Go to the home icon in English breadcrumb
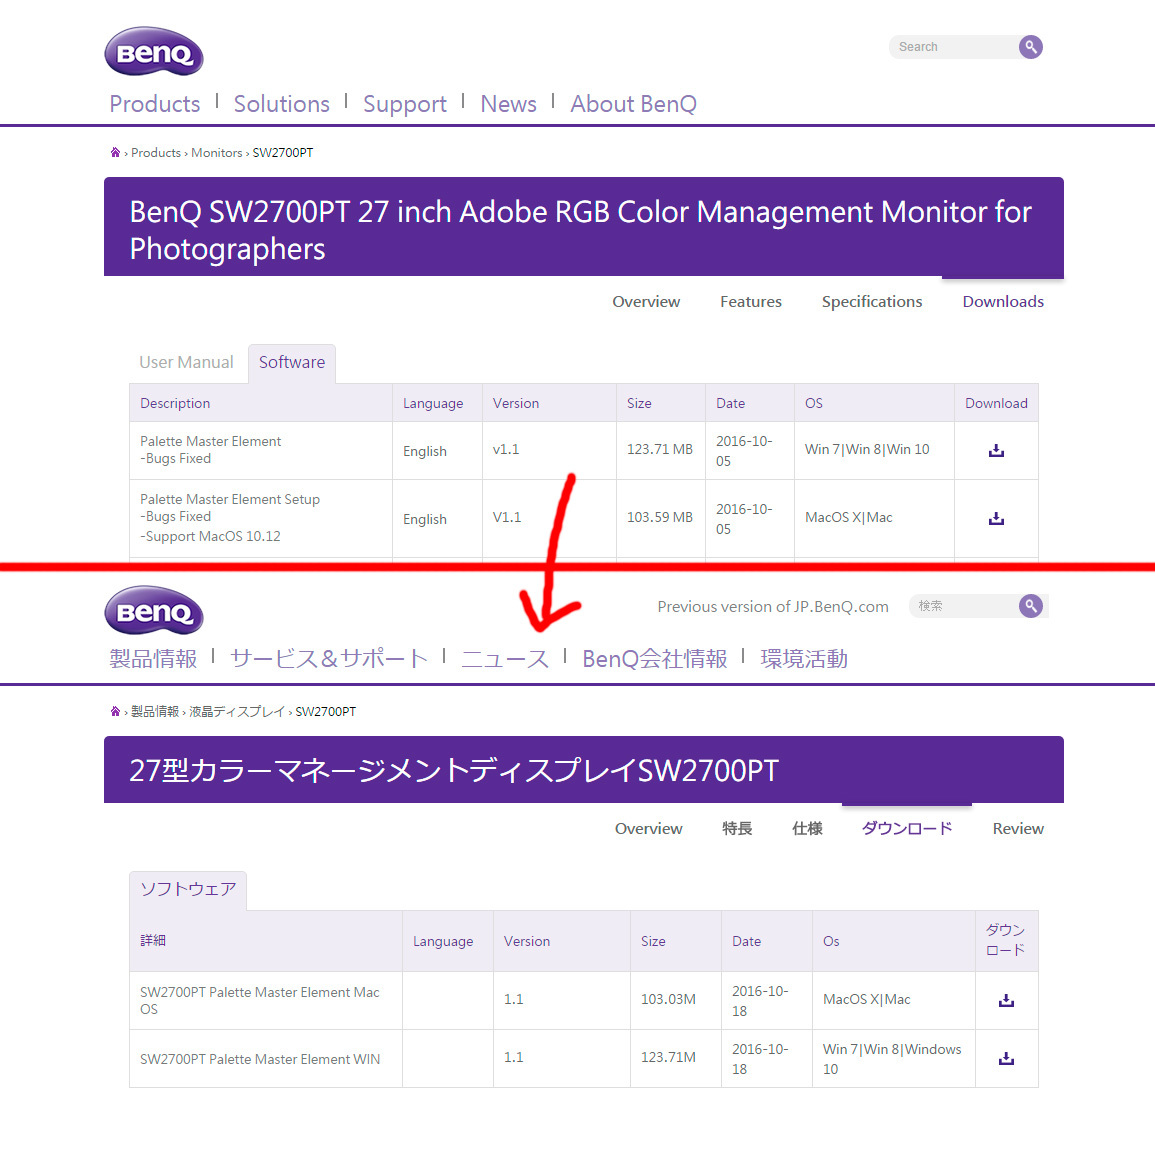This screenshot has height=1155, width=1155. 116,152
